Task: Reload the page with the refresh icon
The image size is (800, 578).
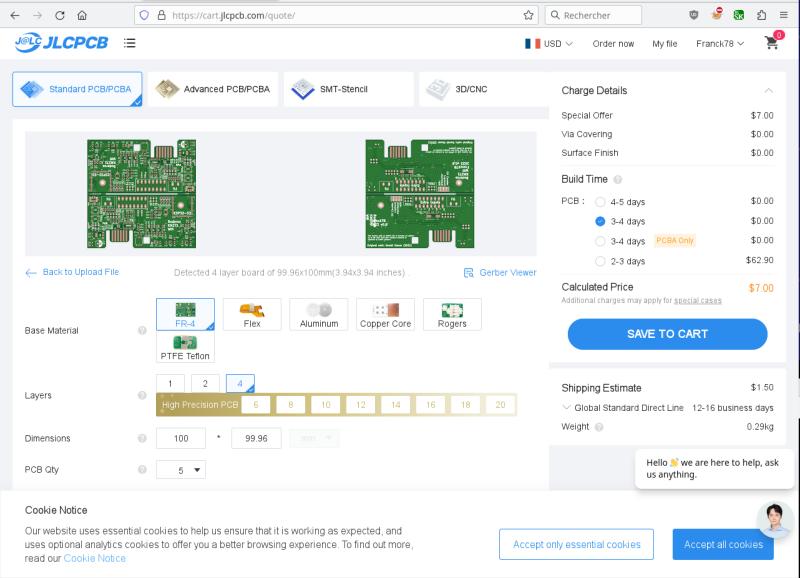Action: (x=60, y=15)
